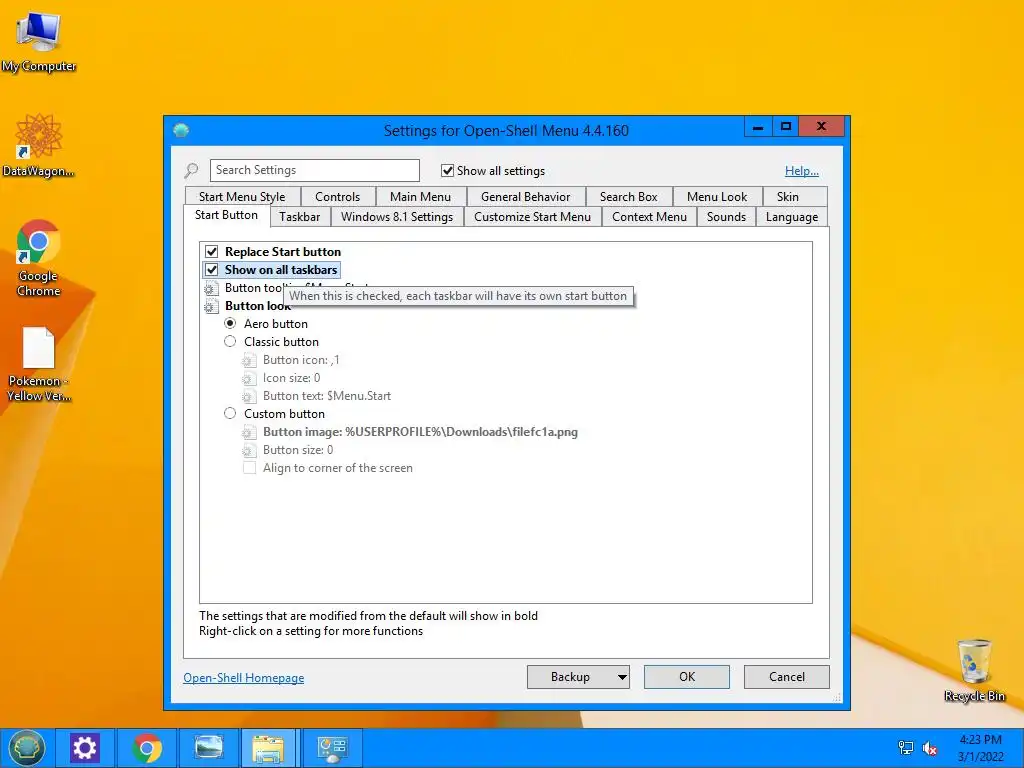Select the Icon size: 0 setting
Image resolution: width=1024 pixels, height=768 pixels.
point(291,378)
